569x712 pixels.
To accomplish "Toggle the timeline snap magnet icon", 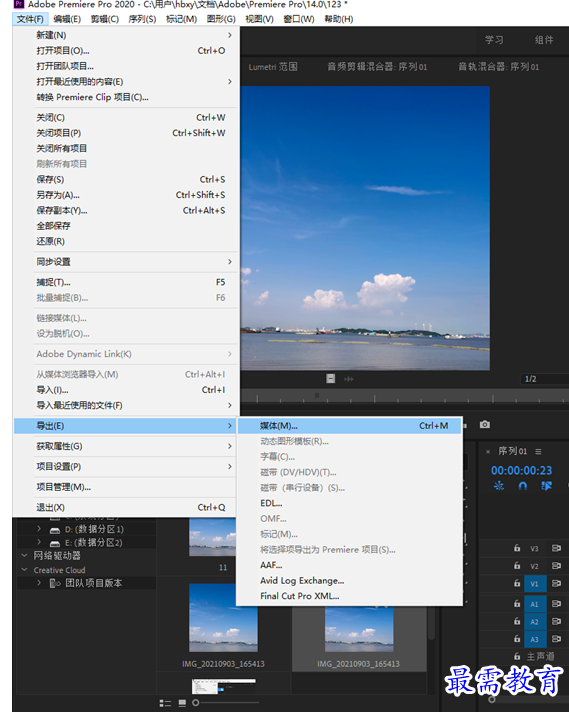I will (523, 486).
